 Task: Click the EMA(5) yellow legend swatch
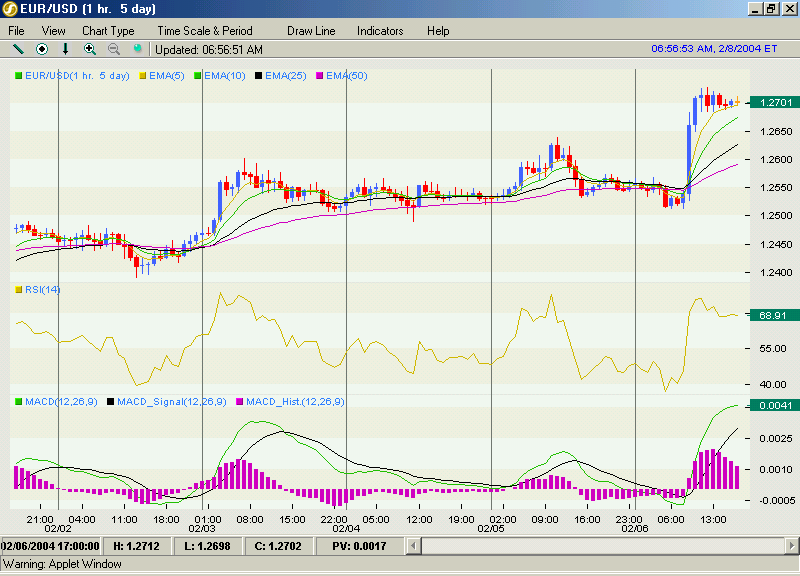pos(143,76)
